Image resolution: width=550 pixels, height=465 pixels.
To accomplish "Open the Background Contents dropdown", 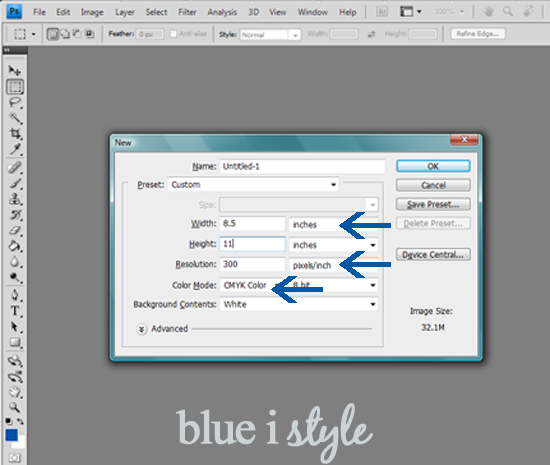I will [299, 304].
